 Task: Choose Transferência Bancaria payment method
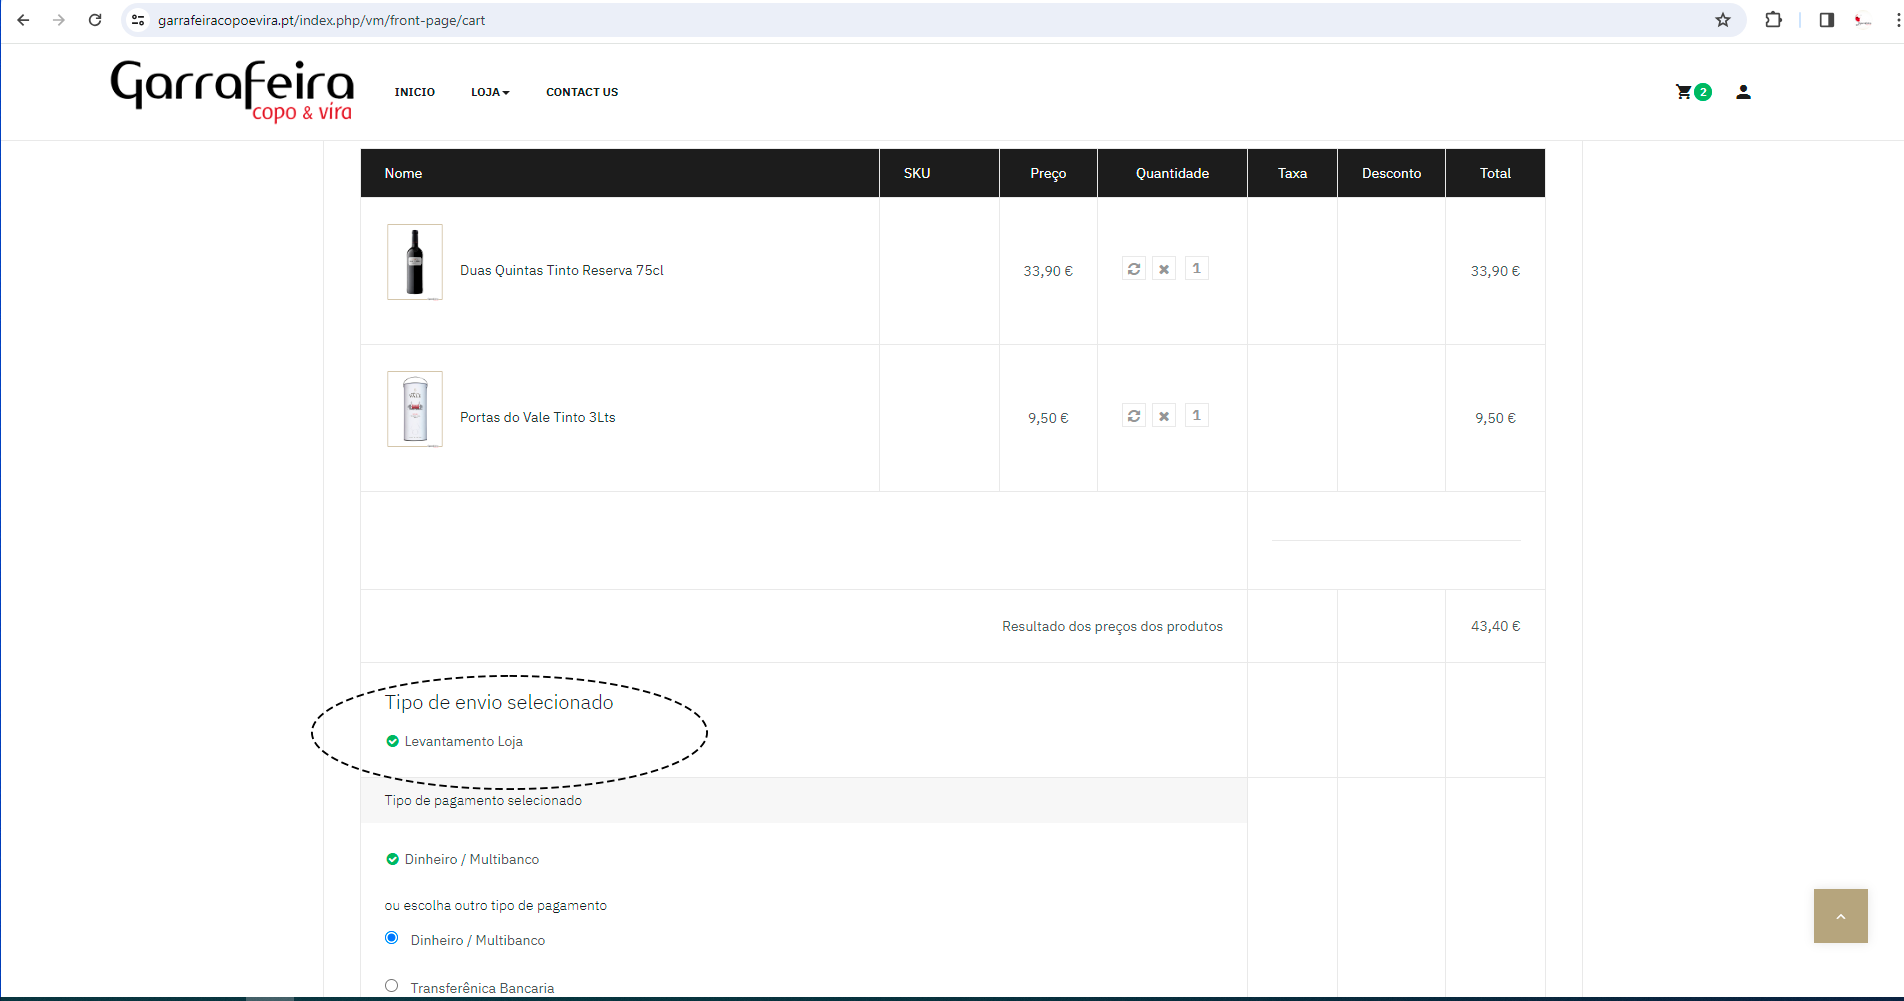pyautogui.click(x=392, y=986)
